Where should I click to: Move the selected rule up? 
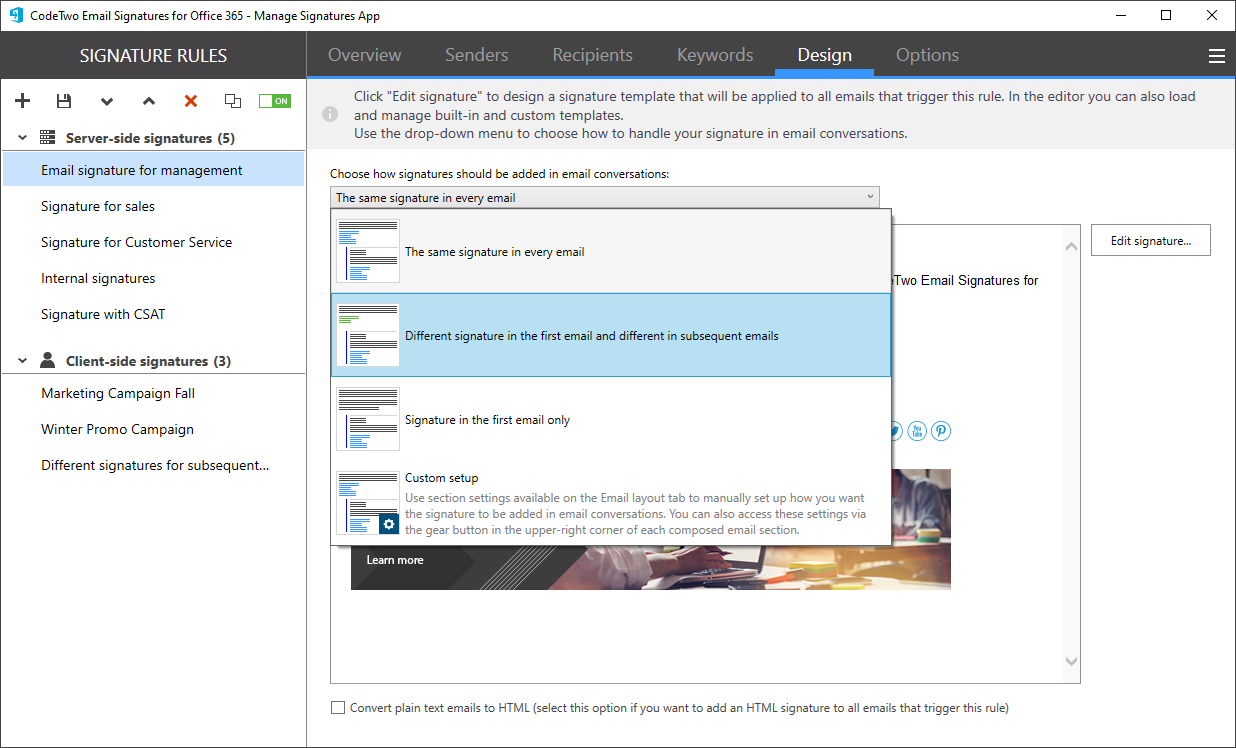148,100
